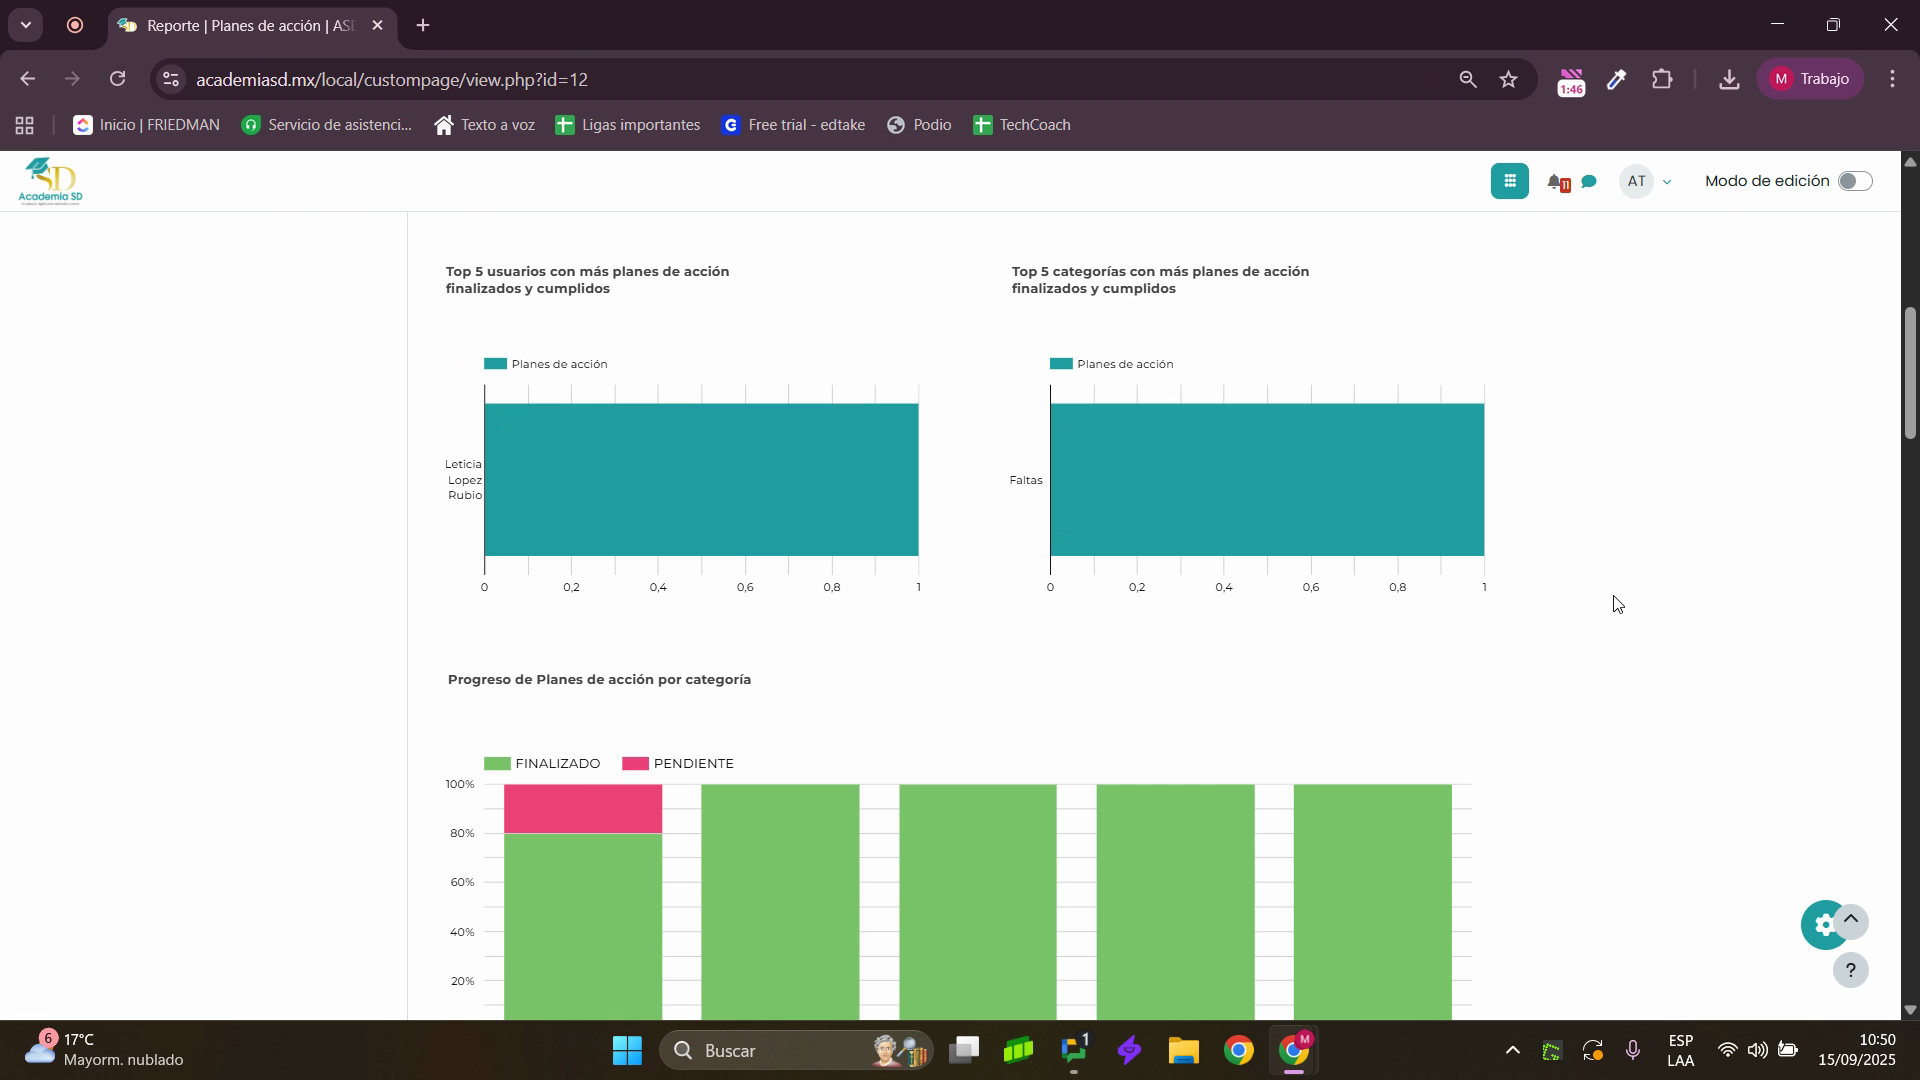Toggle the Modo de edición switch
This screenshot has height=1080, width=1920.
1854,181
